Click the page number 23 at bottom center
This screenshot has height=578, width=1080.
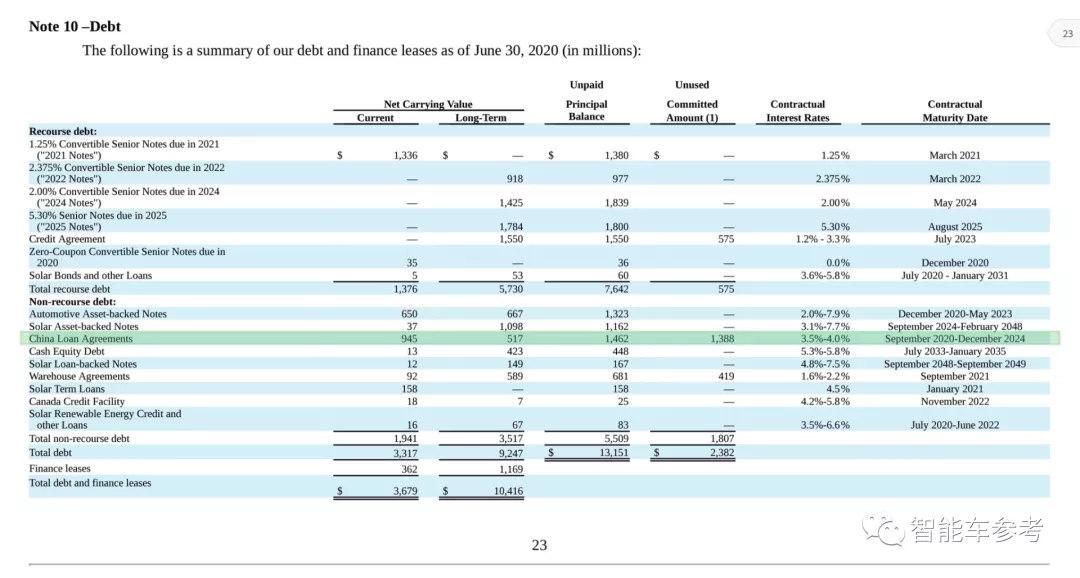[539, 545]
